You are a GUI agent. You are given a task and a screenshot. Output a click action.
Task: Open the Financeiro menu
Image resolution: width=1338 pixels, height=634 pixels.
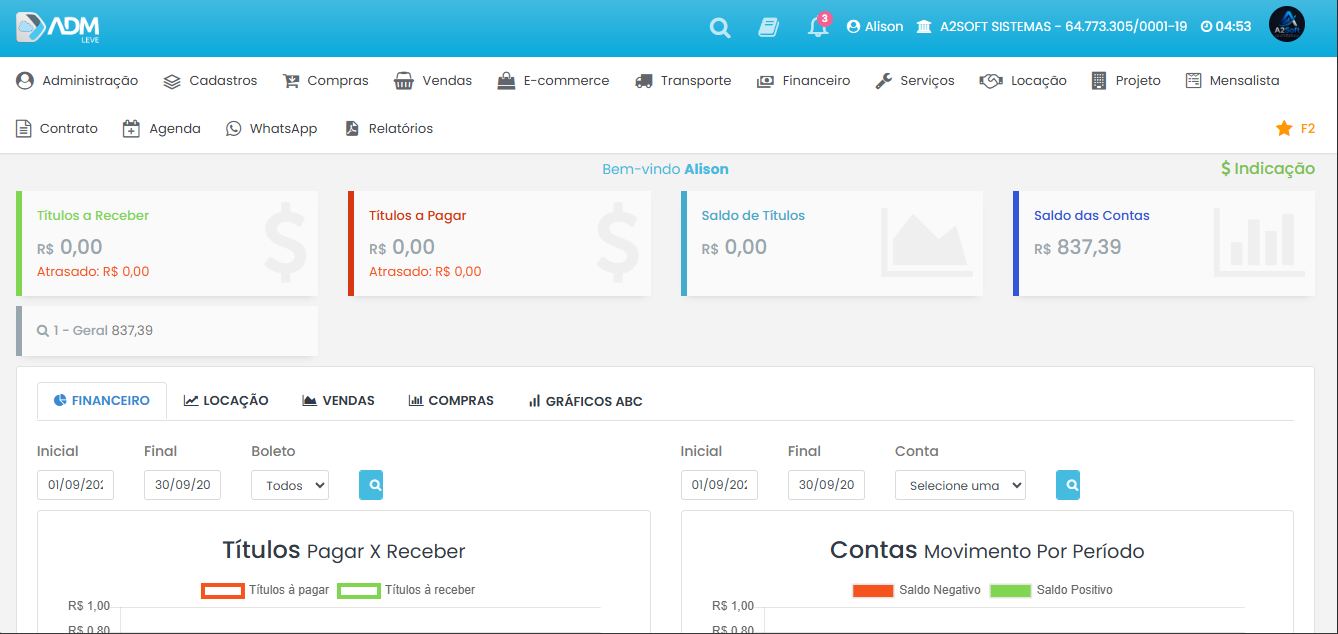coord(803,81)
